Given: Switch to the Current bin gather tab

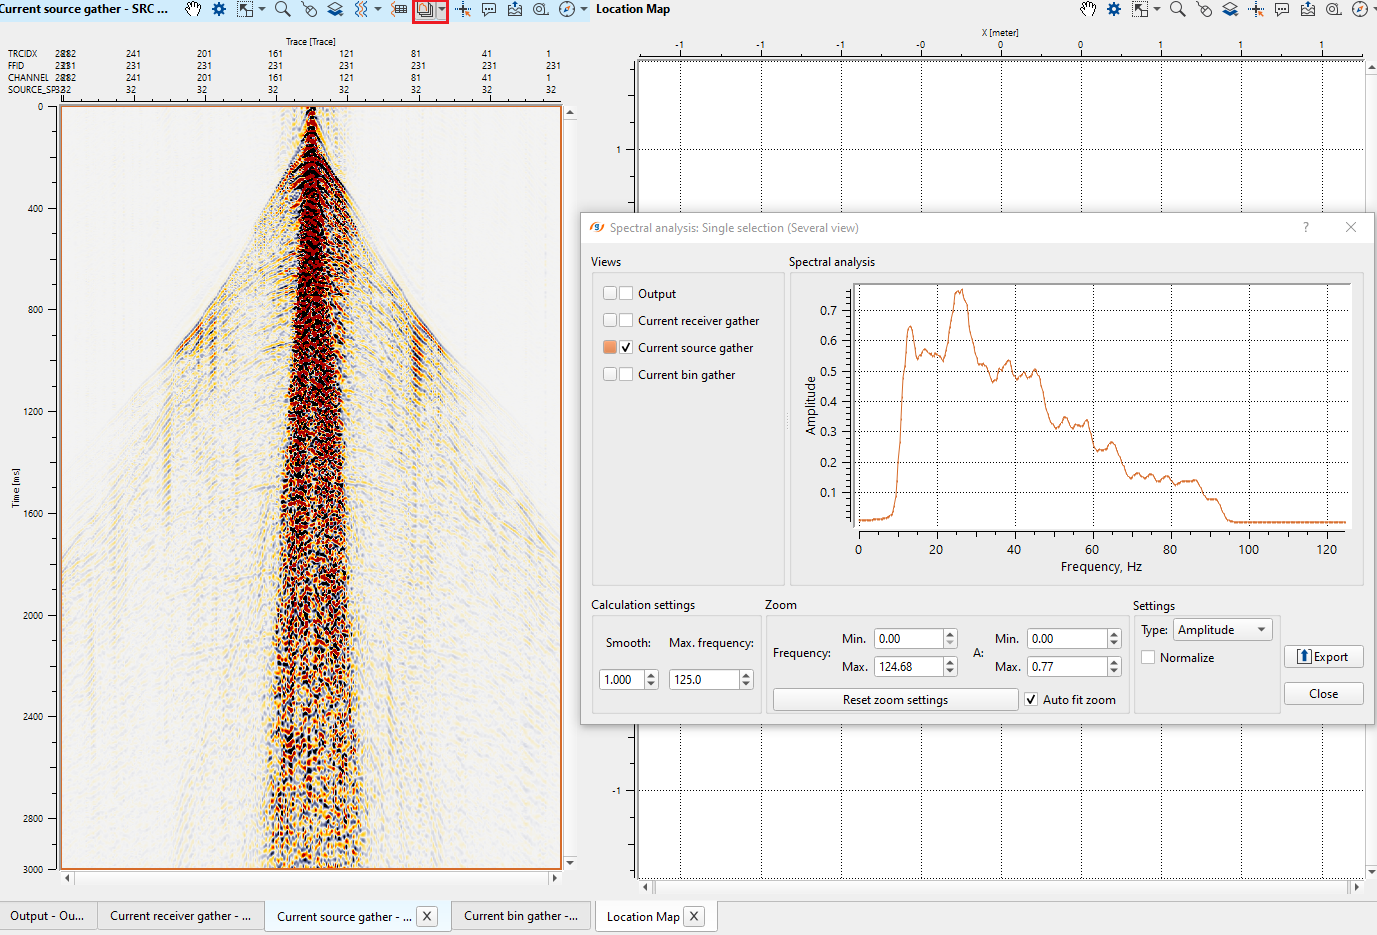Looking at the screenshot, I should (520, 916).
